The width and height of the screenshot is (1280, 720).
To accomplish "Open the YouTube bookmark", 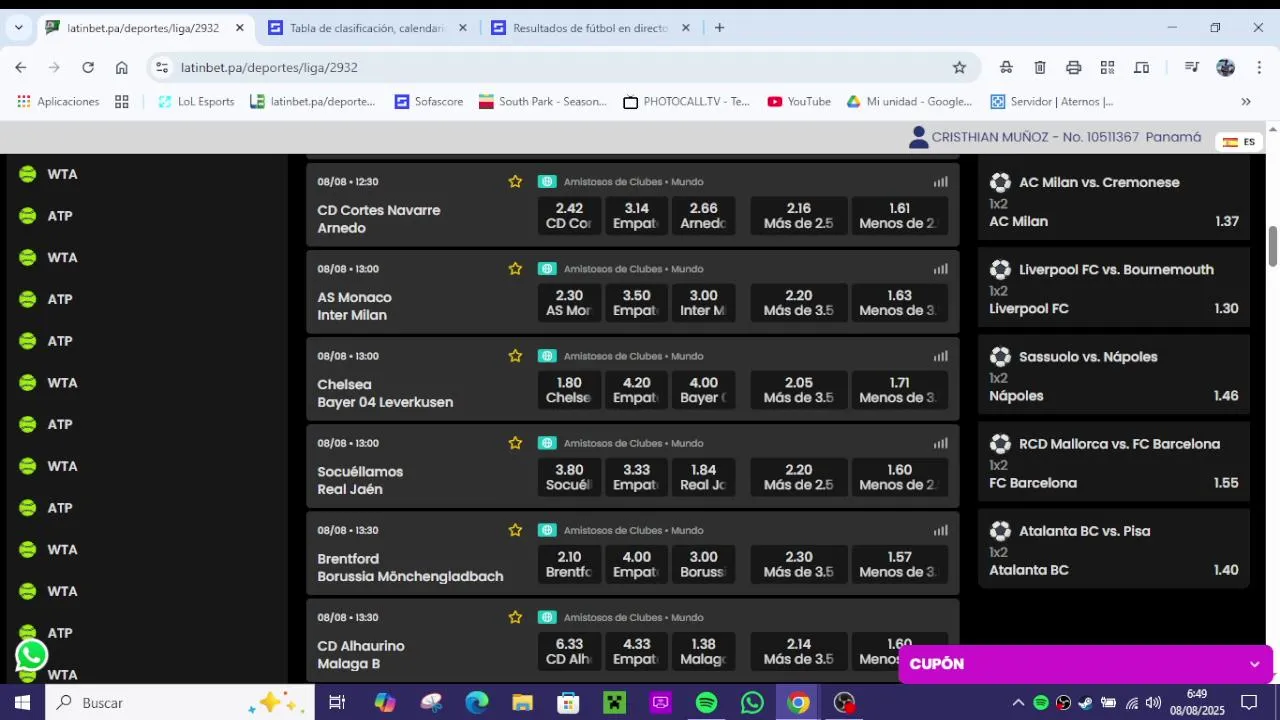I will point(799,101).
